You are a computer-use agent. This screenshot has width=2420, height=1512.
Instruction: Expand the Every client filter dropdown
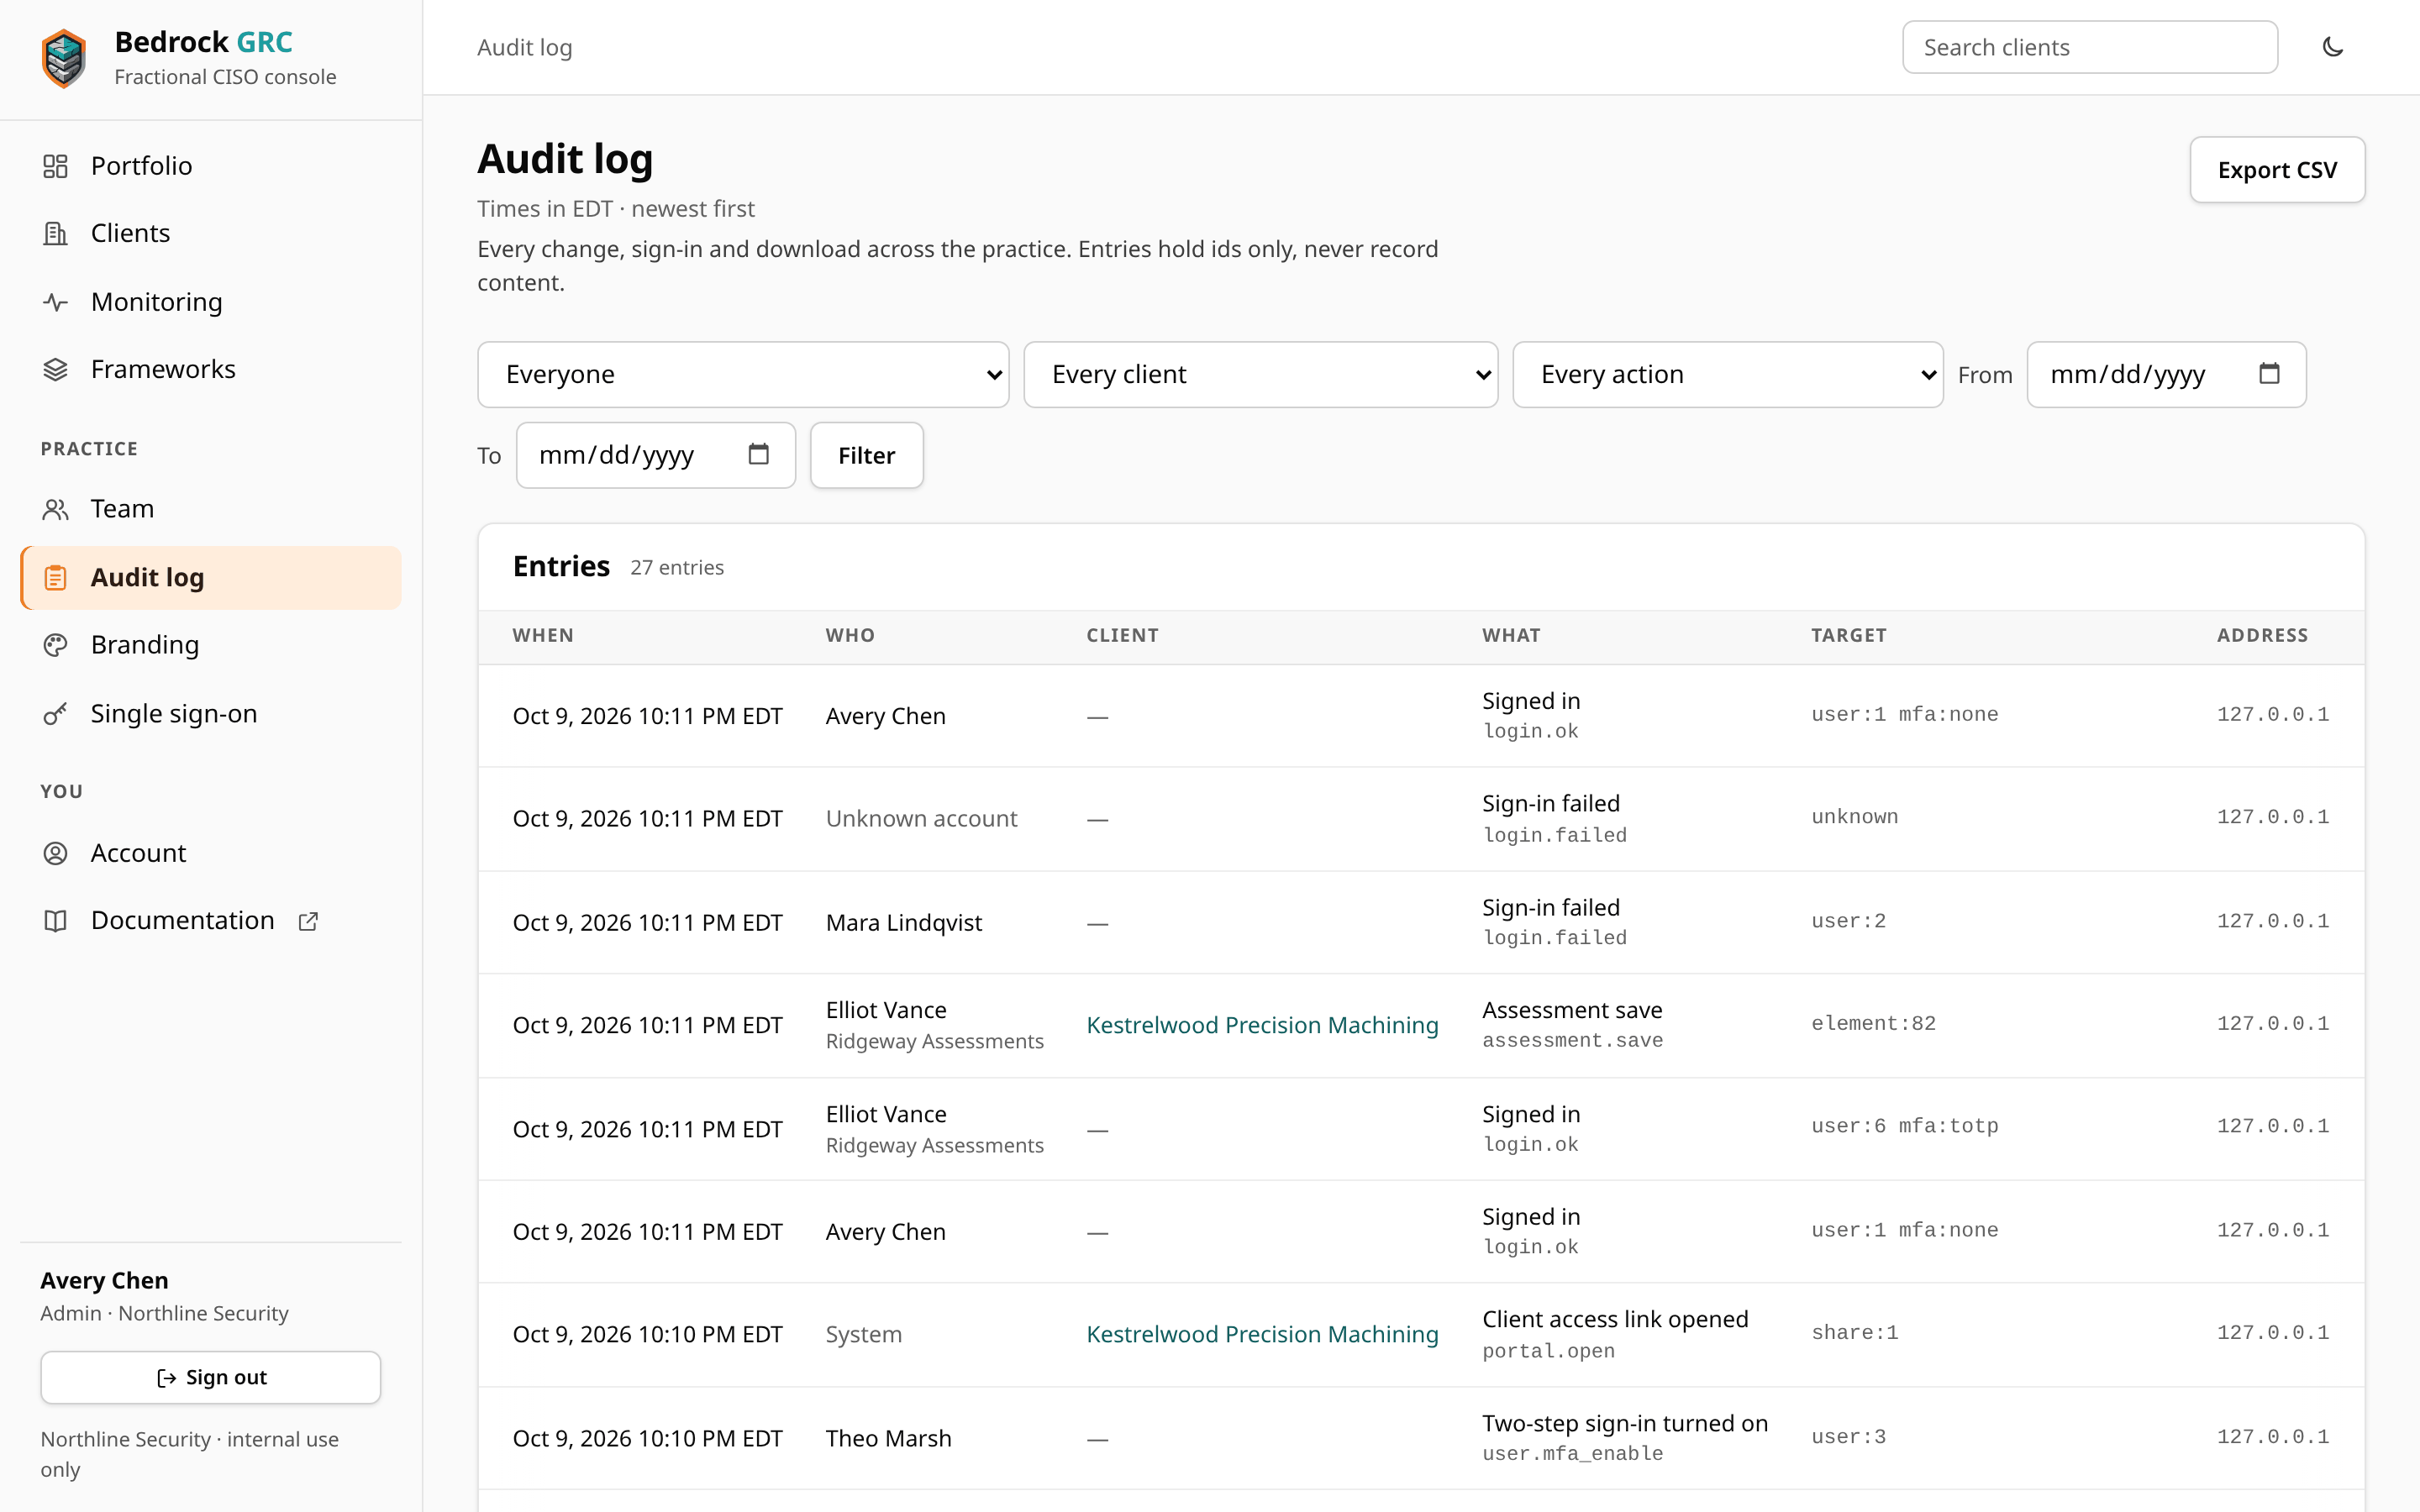pyautogui.click(x=1260, y=375)
